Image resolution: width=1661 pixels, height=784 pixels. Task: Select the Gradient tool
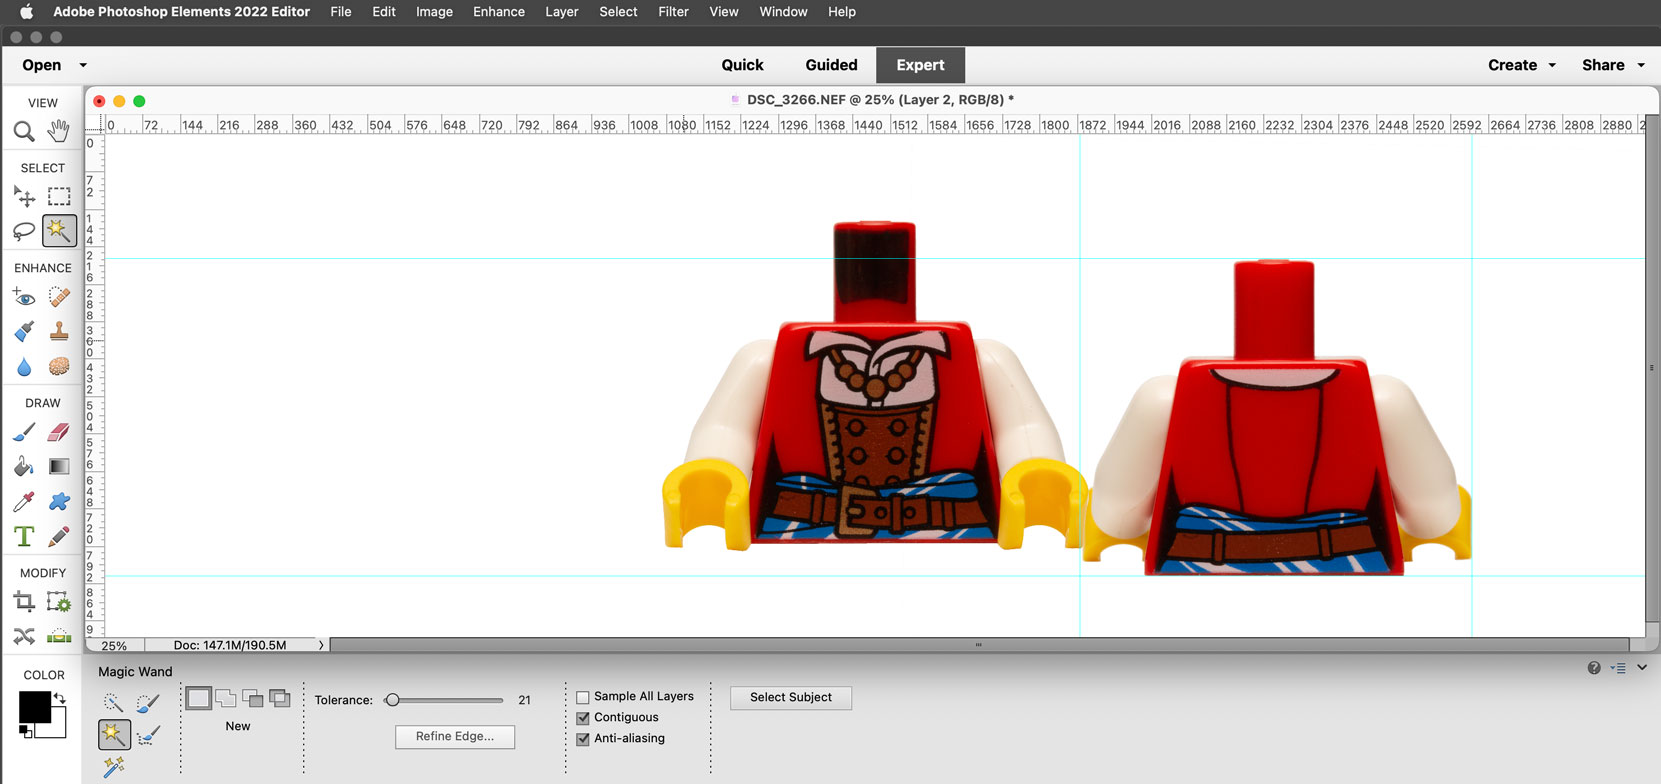59,466
